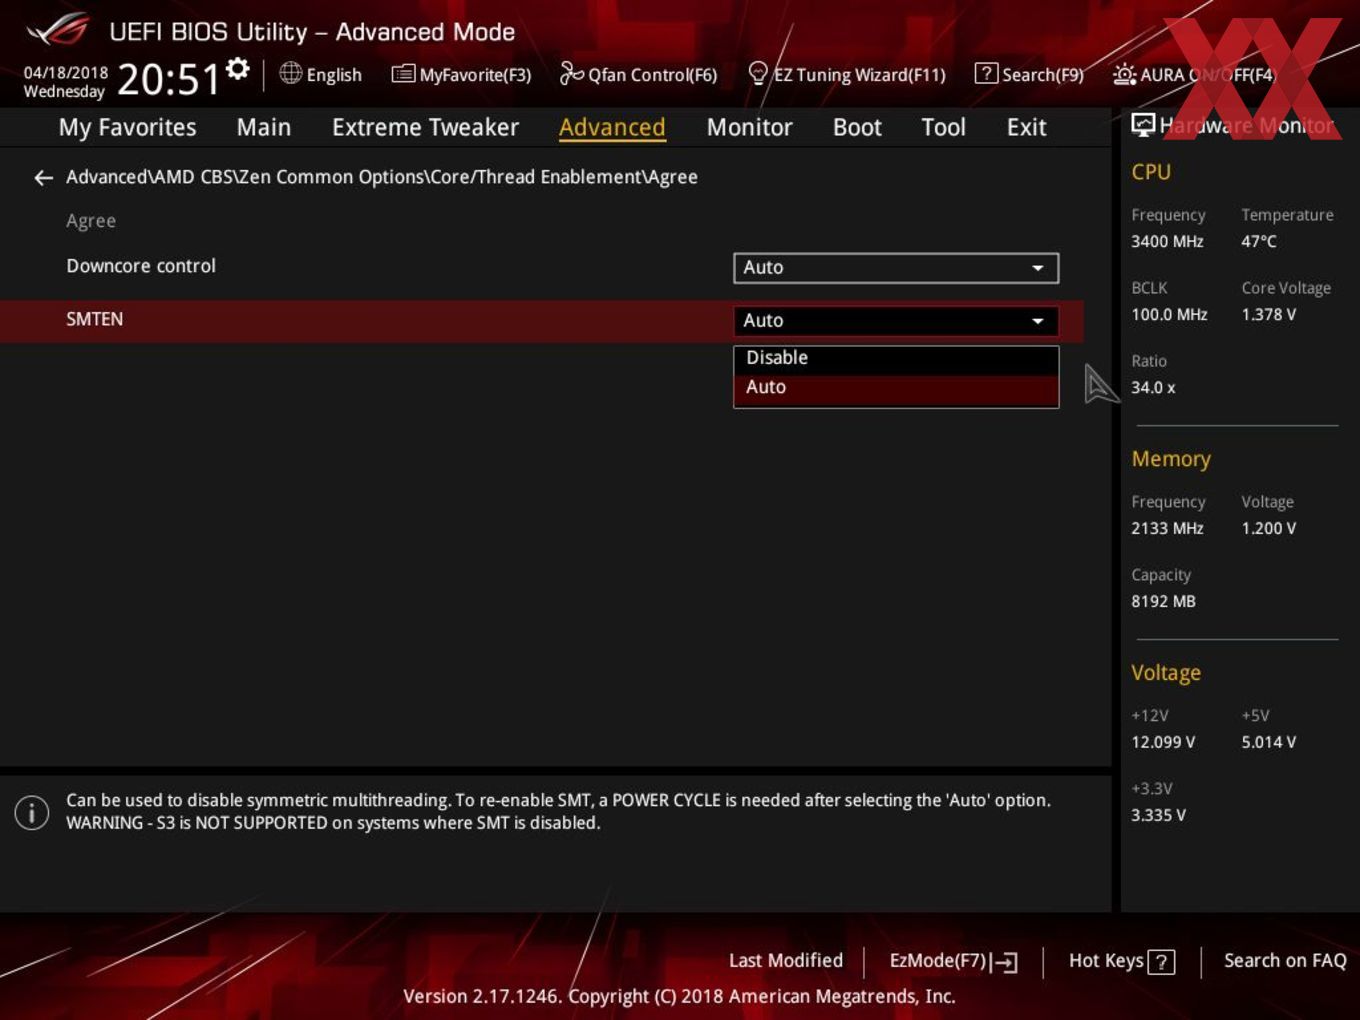This screenshot has height=1020, width=1360.
Task: Click the breadcrumb path text
Action: [382, 177]
